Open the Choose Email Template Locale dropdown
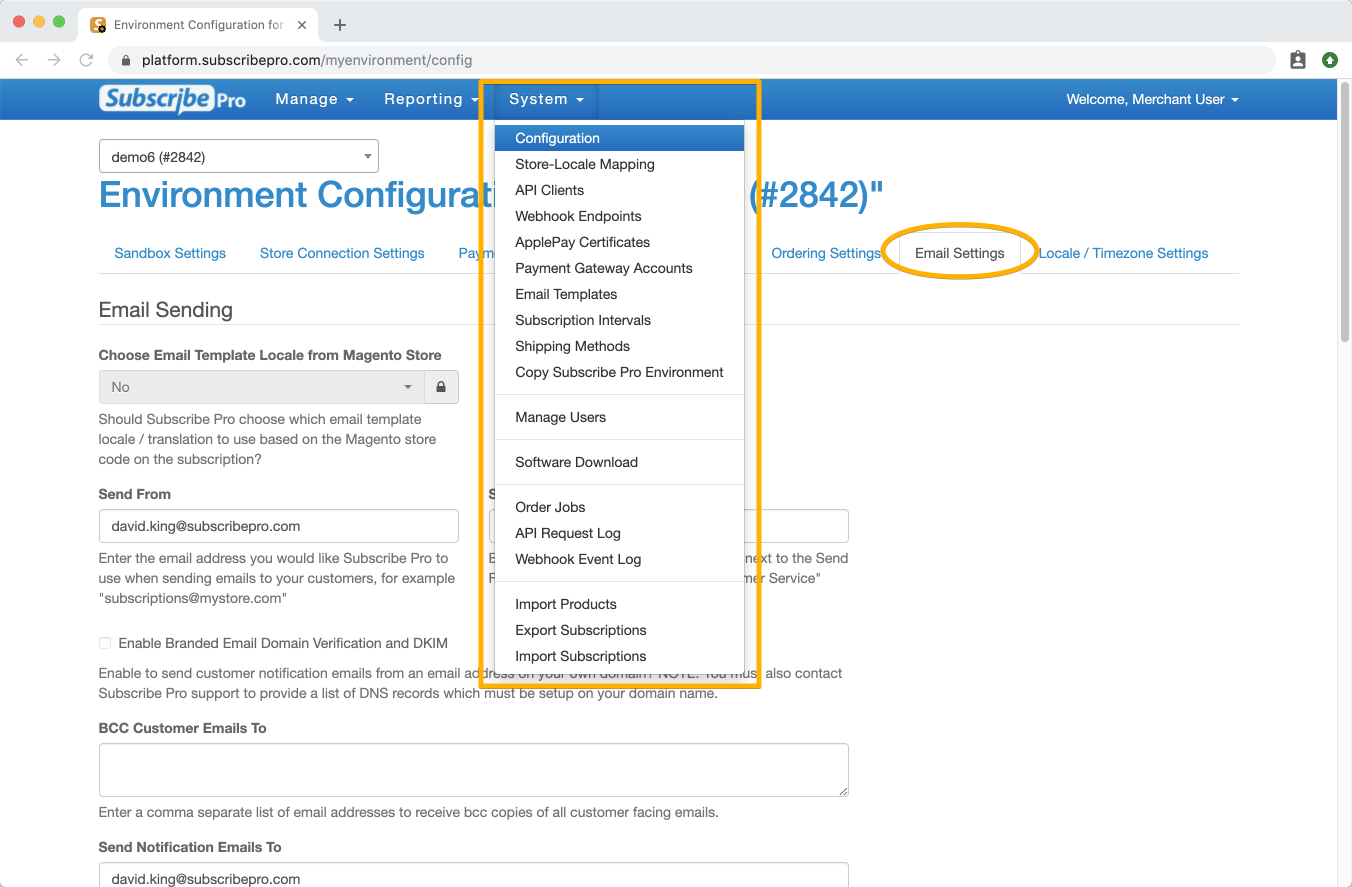 click(x=262, y=387)
